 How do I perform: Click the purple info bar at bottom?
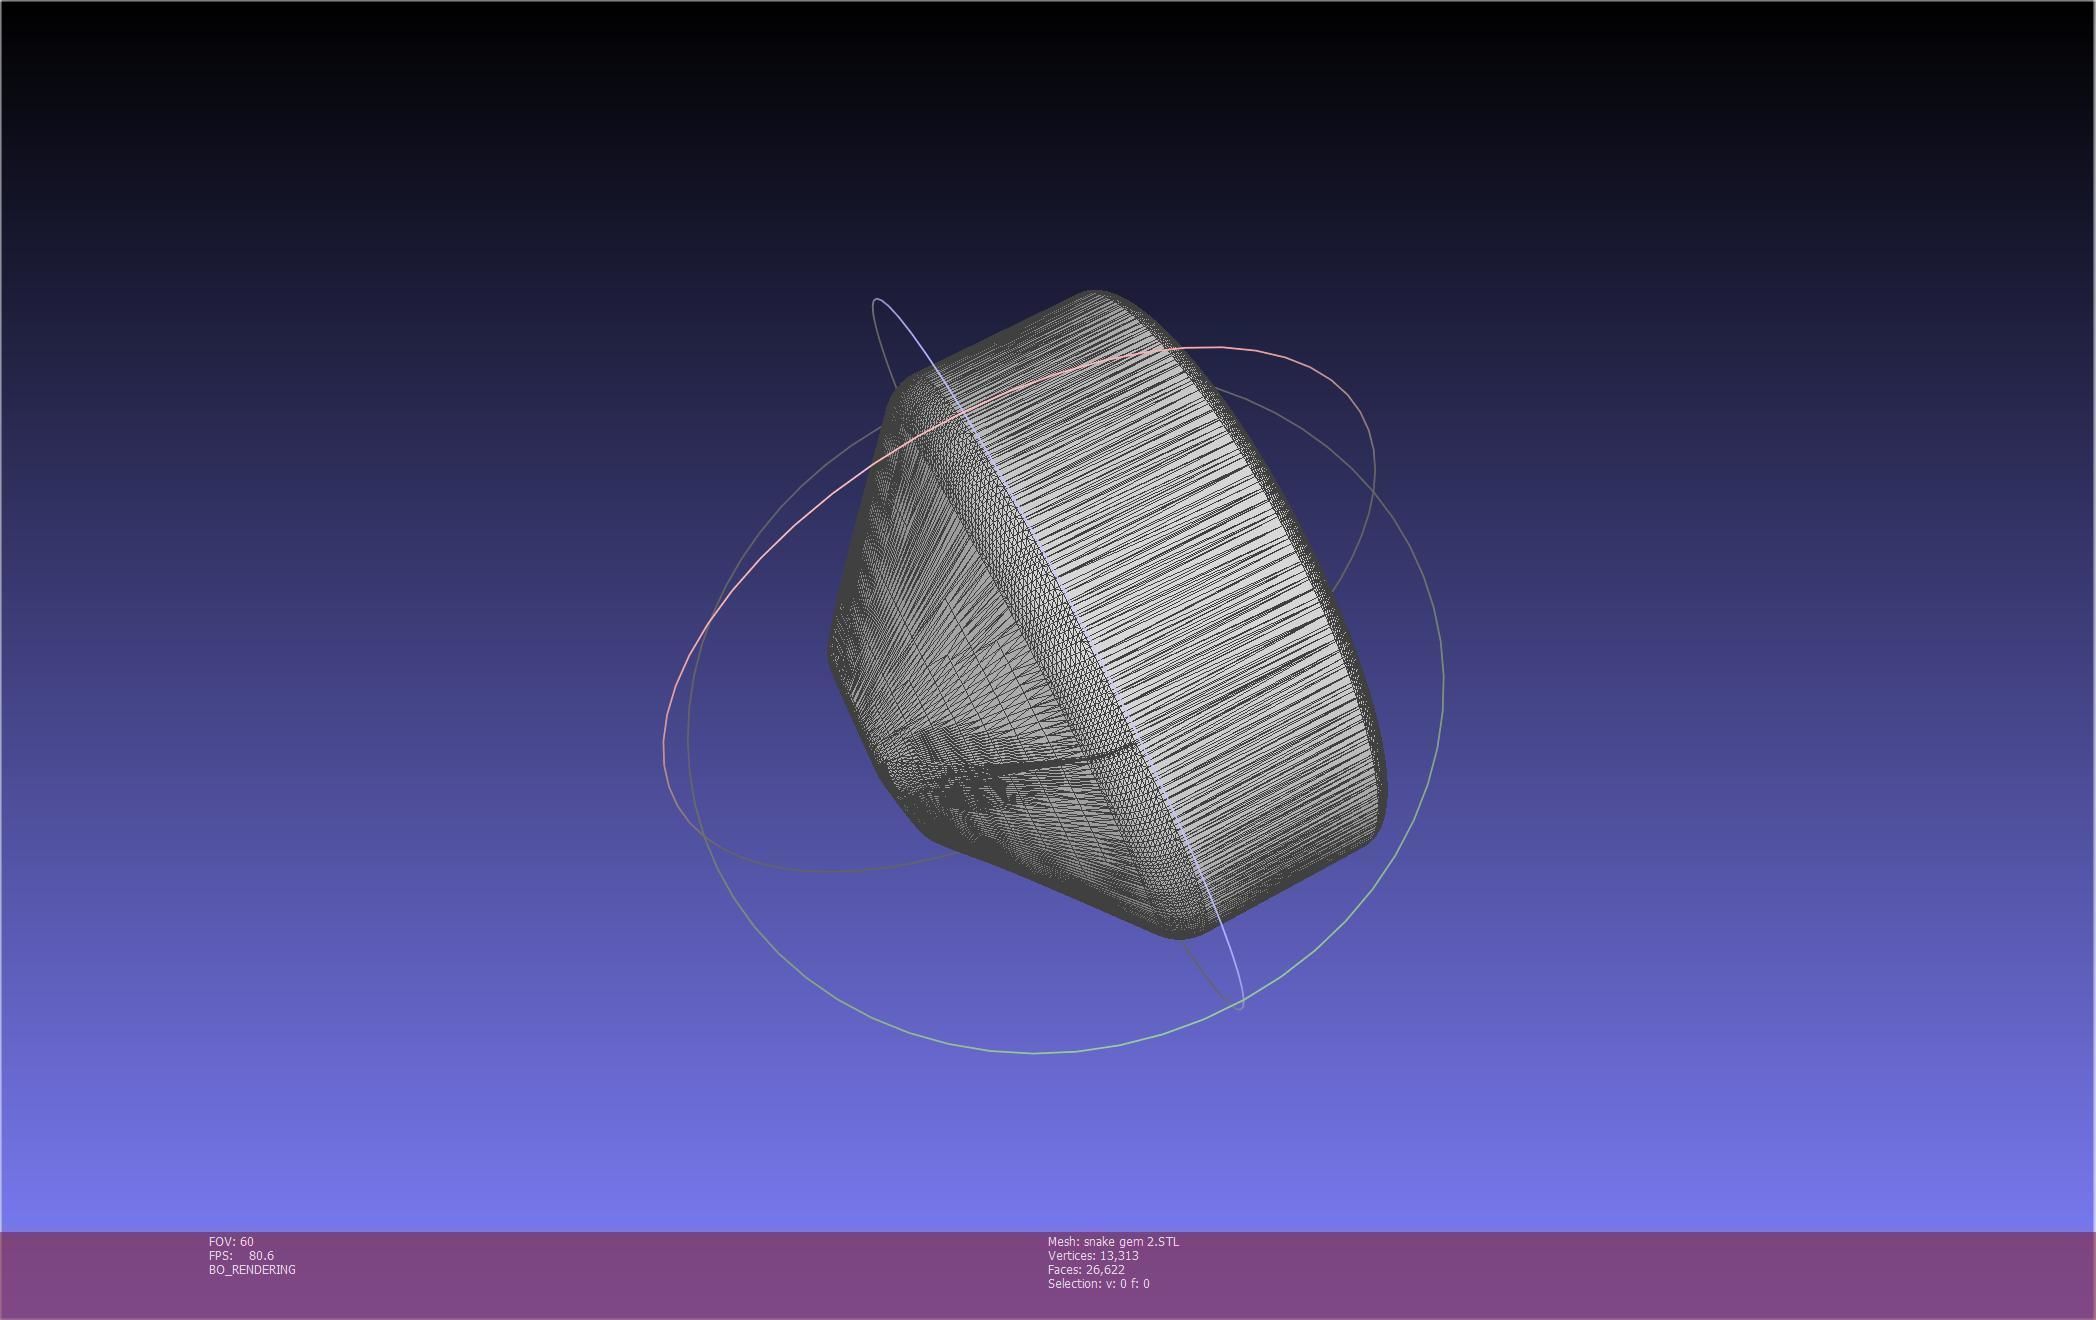1600,1275
